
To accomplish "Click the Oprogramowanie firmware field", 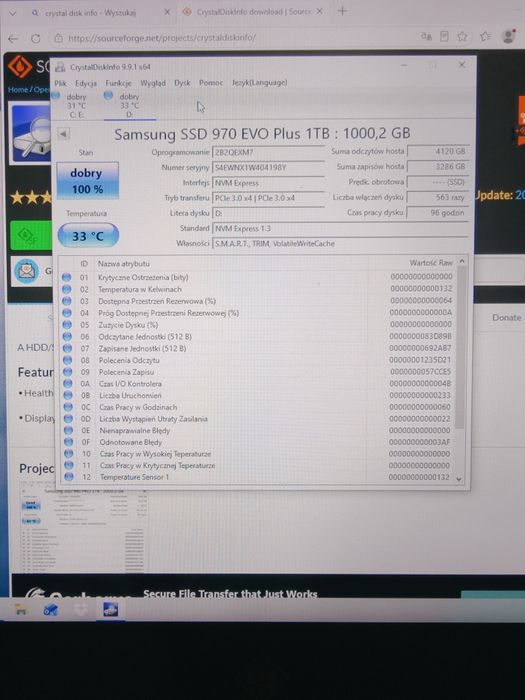I will coord(268,152).
